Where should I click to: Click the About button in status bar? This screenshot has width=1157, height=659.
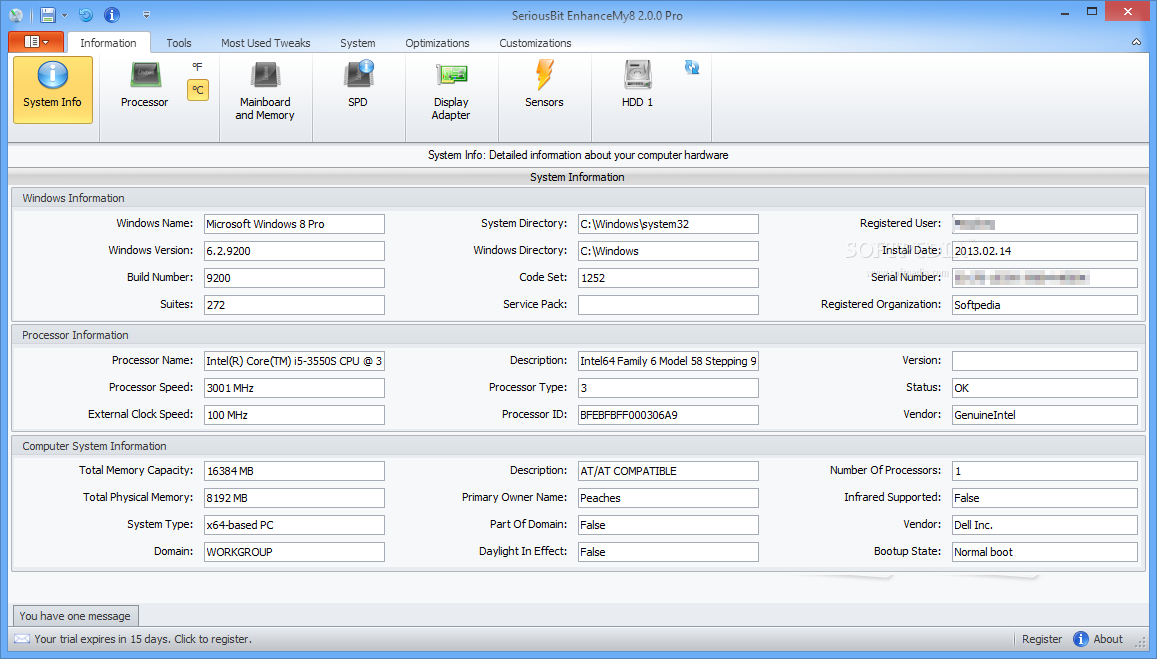(1098, 639)
